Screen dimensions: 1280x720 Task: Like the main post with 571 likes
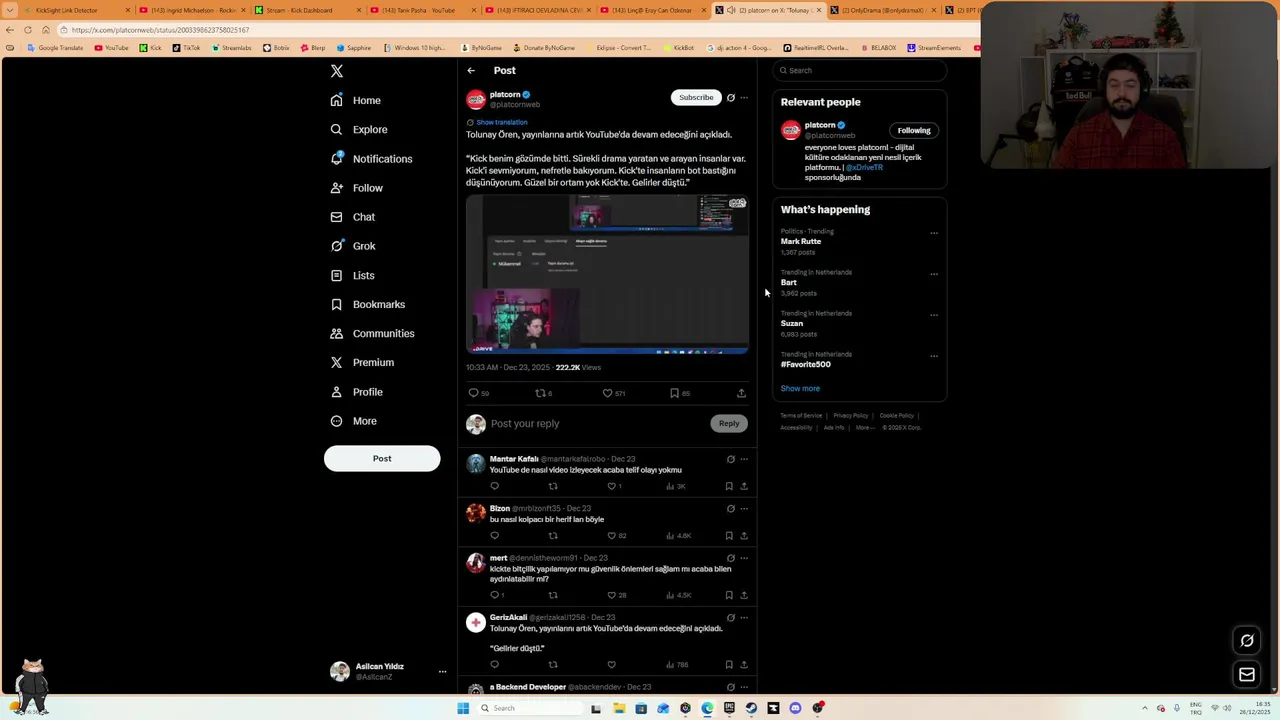click(x=607, y=393)
